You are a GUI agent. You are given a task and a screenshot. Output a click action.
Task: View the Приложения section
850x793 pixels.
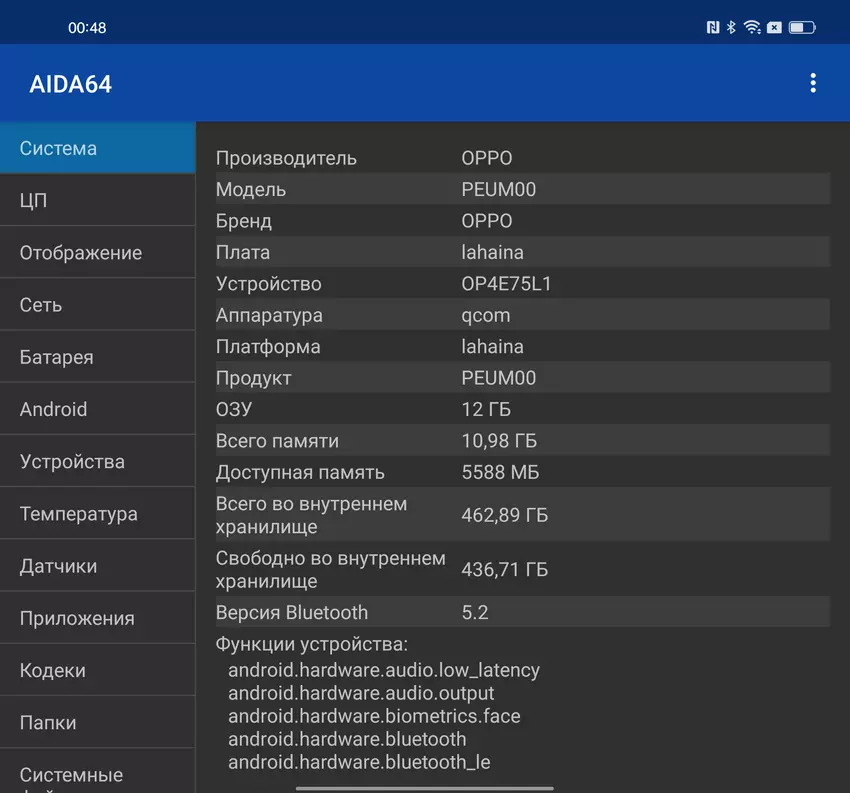point(97,618)
